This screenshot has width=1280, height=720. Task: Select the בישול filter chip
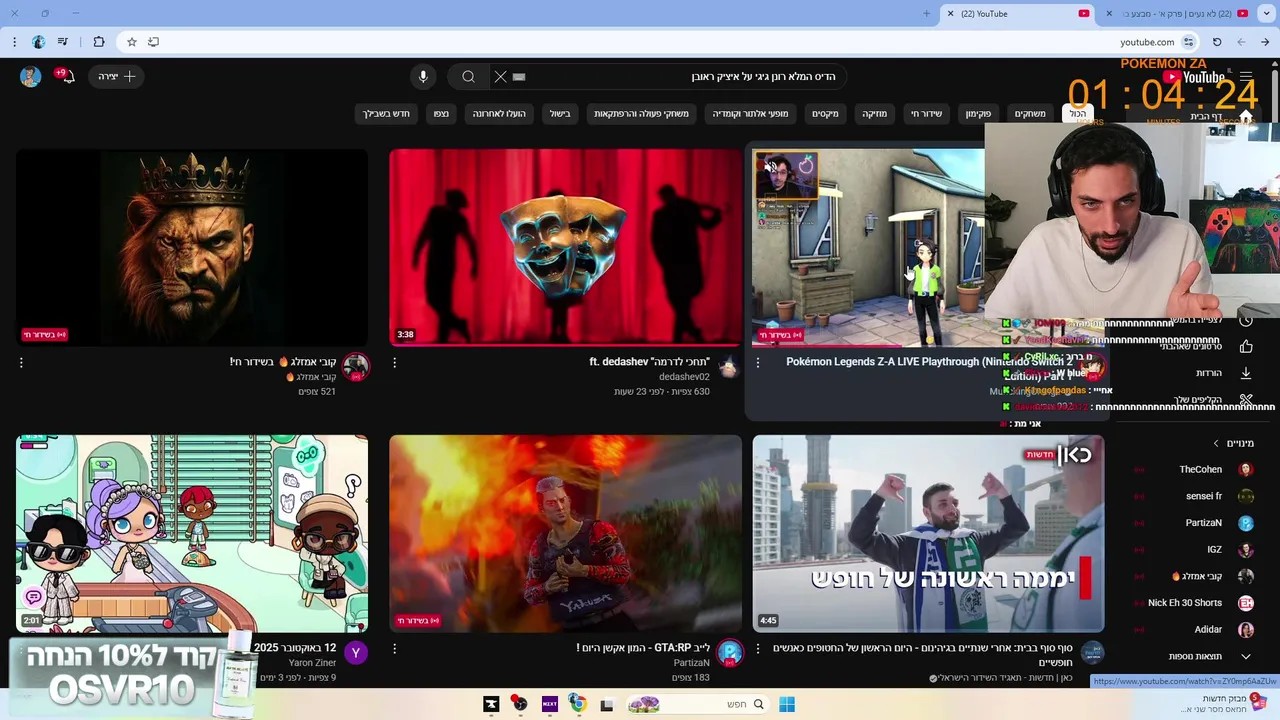(x=560, y=114)
